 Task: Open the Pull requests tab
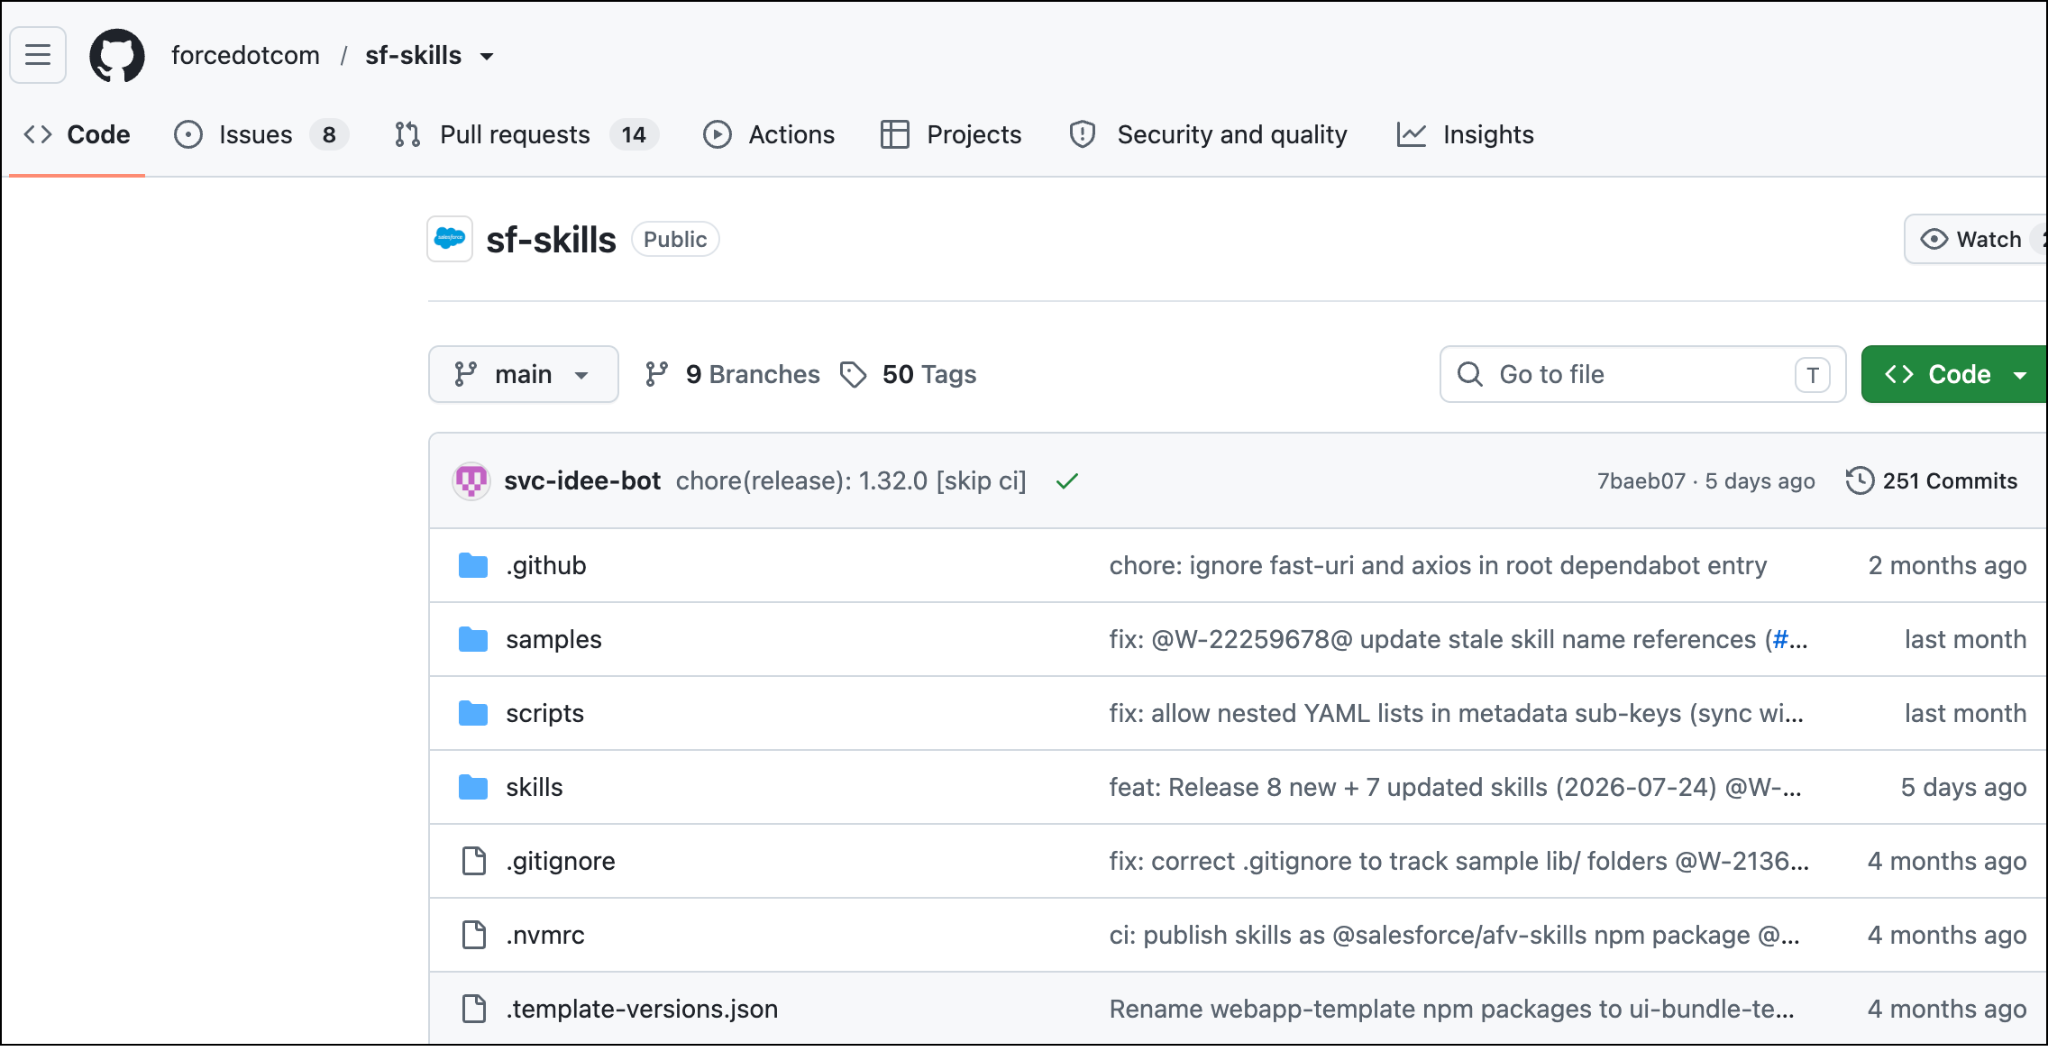526,134
